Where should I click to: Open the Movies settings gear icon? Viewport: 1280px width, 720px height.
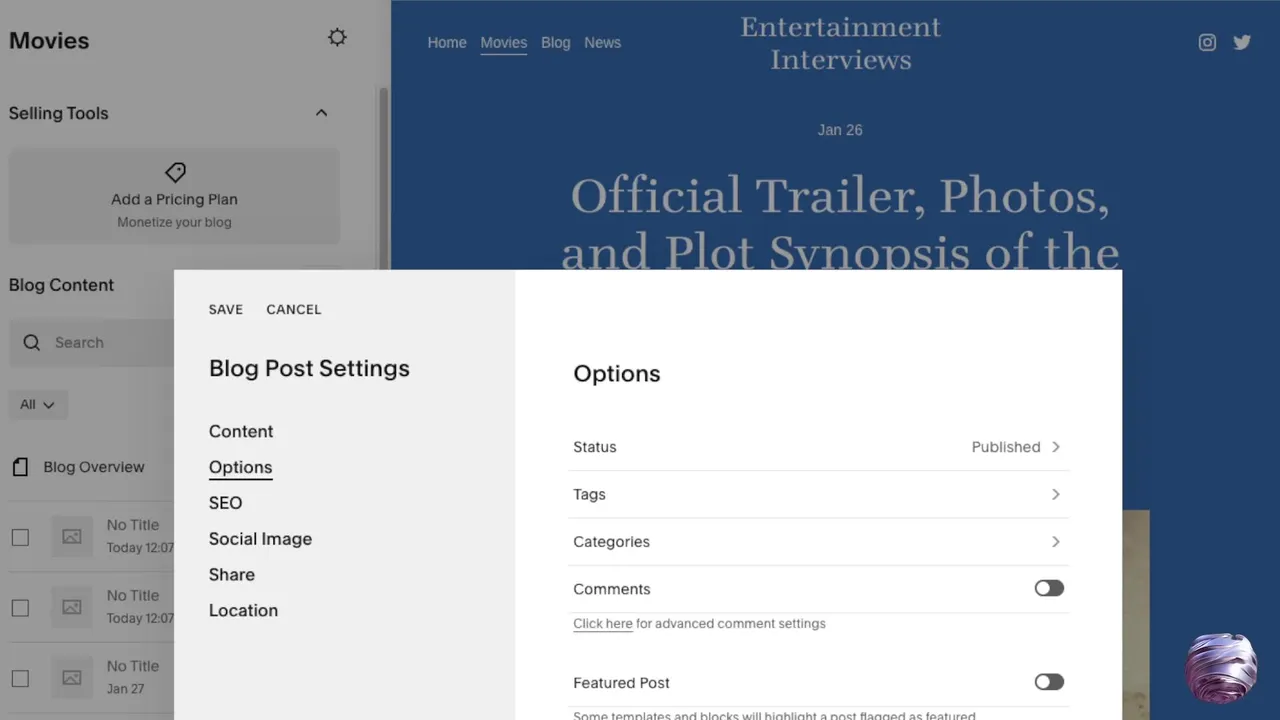pyautogui.click(x=337, y=38)
